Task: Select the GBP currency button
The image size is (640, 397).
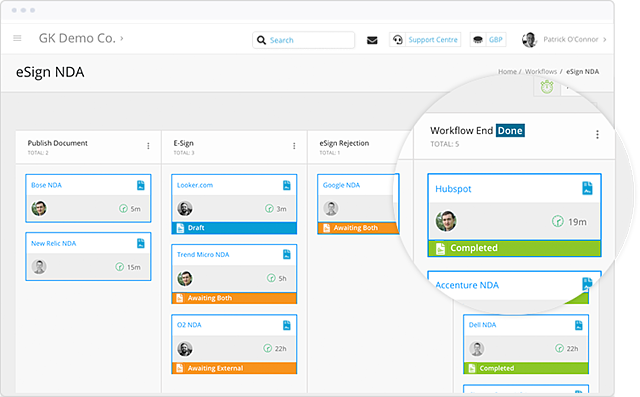Action: coord(496,40)
